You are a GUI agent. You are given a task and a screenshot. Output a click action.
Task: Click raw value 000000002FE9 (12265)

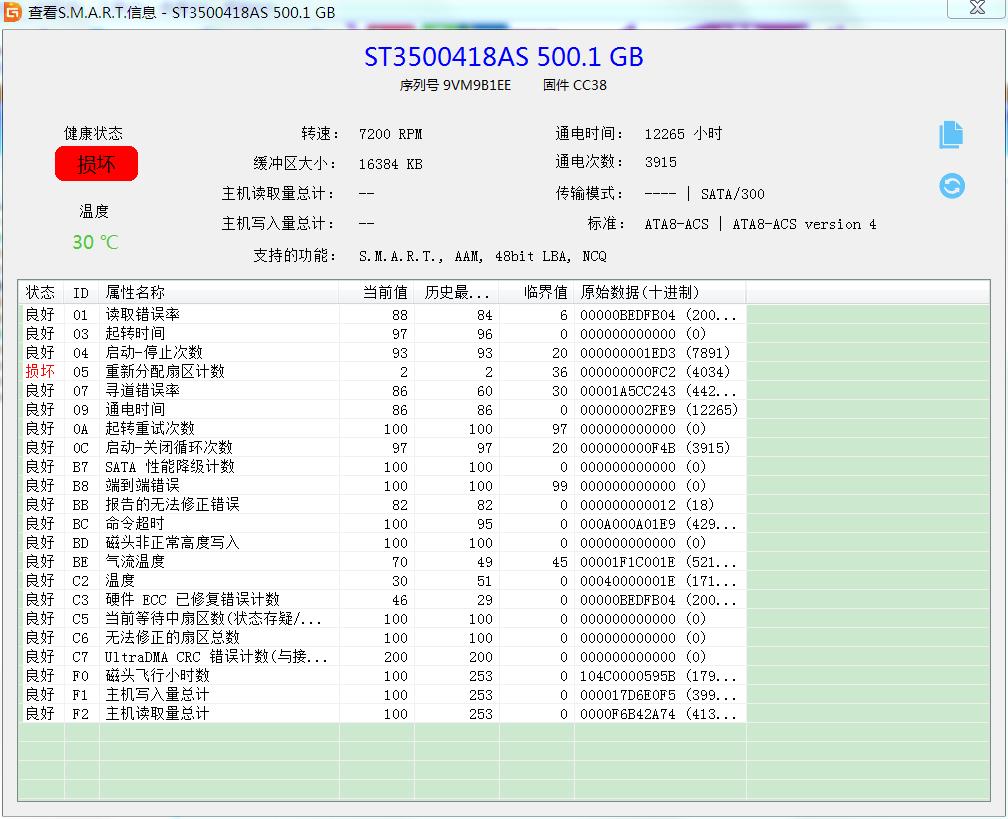pyautogui.click(x=659, y=410)
